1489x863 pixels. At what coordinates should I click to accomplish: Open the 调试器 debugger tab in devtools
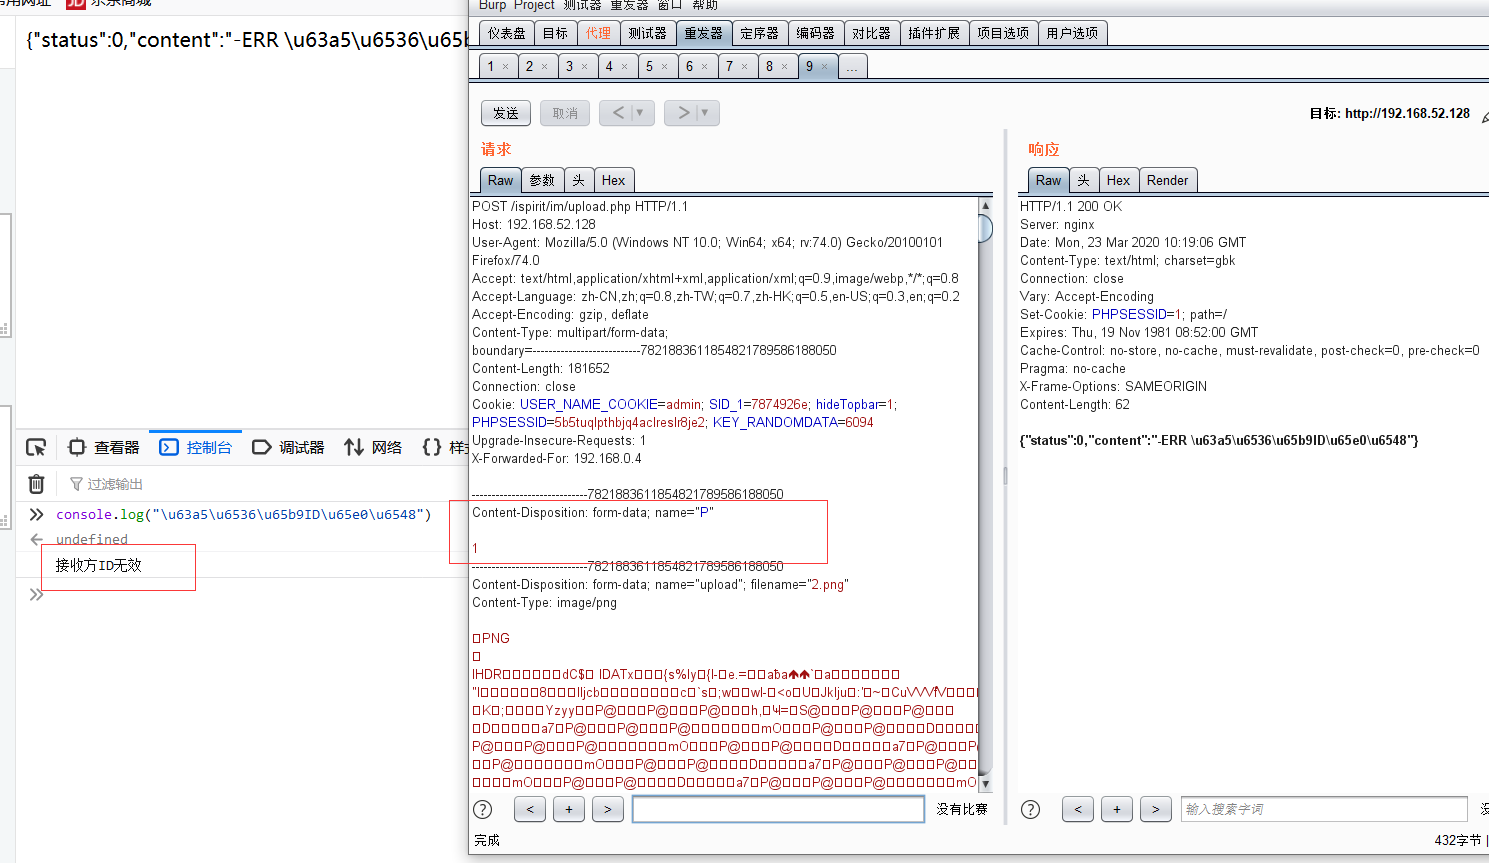coord(288,447)
